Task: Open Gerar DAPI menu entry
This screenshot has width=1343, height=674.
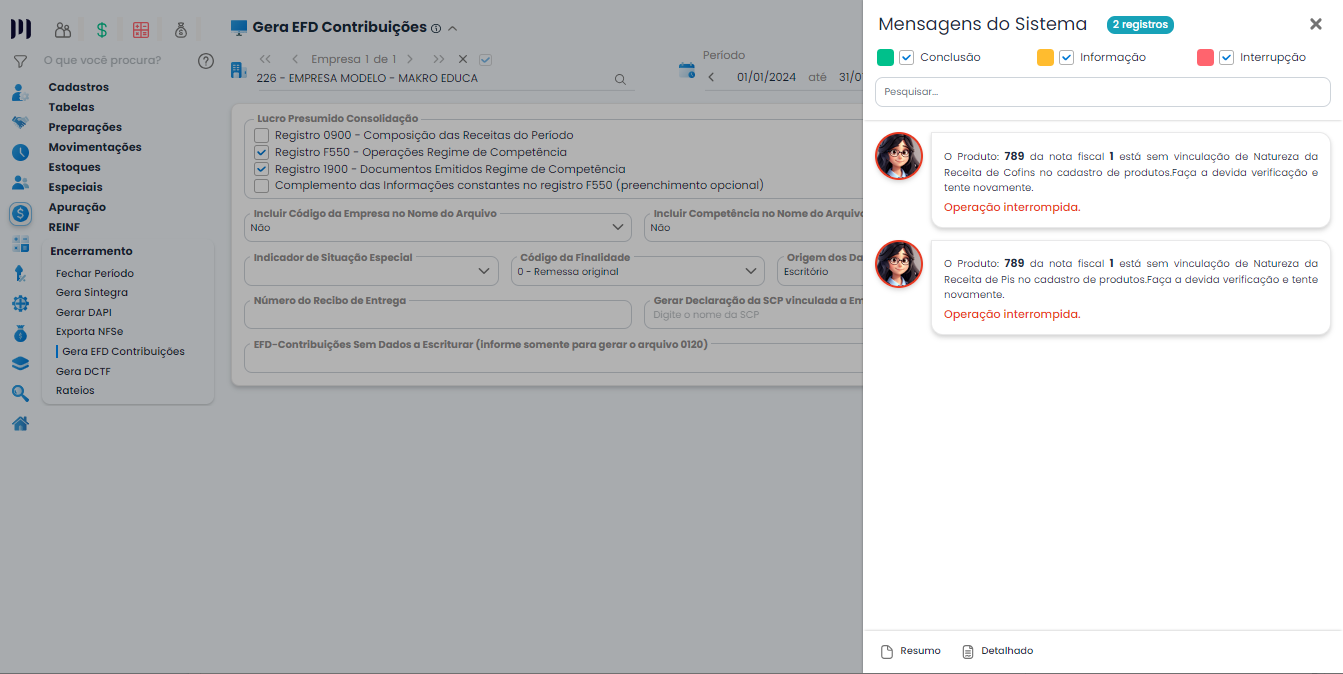Action: 84,312
